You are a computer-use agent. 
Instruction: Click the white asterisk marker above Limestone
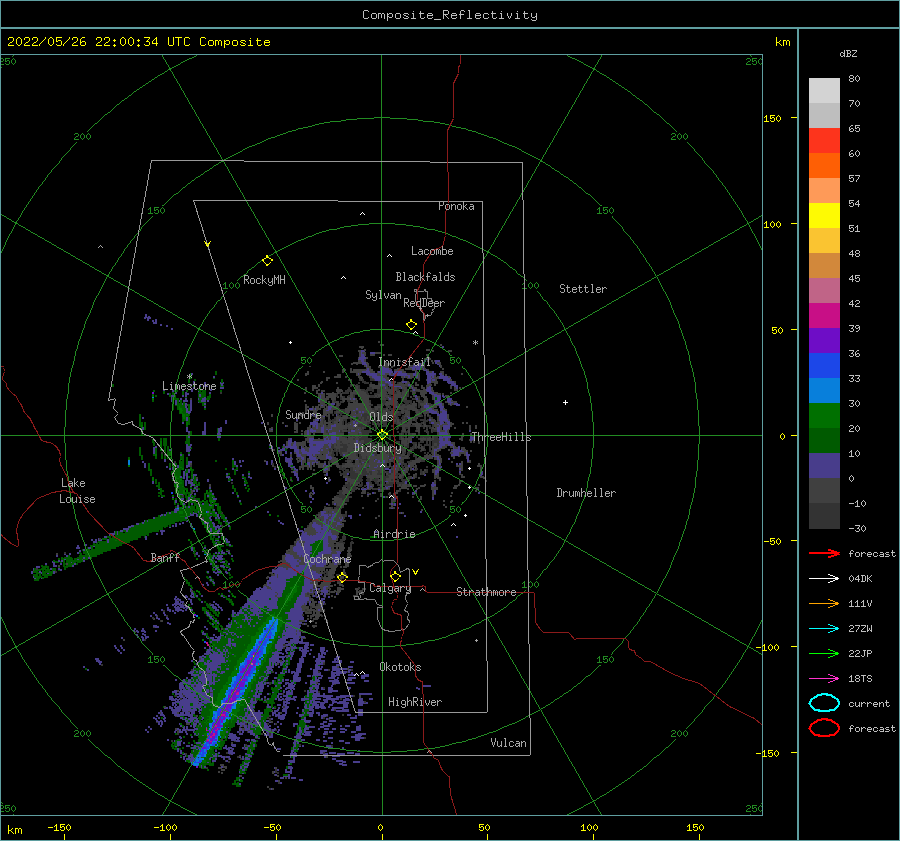coord(189,377)
